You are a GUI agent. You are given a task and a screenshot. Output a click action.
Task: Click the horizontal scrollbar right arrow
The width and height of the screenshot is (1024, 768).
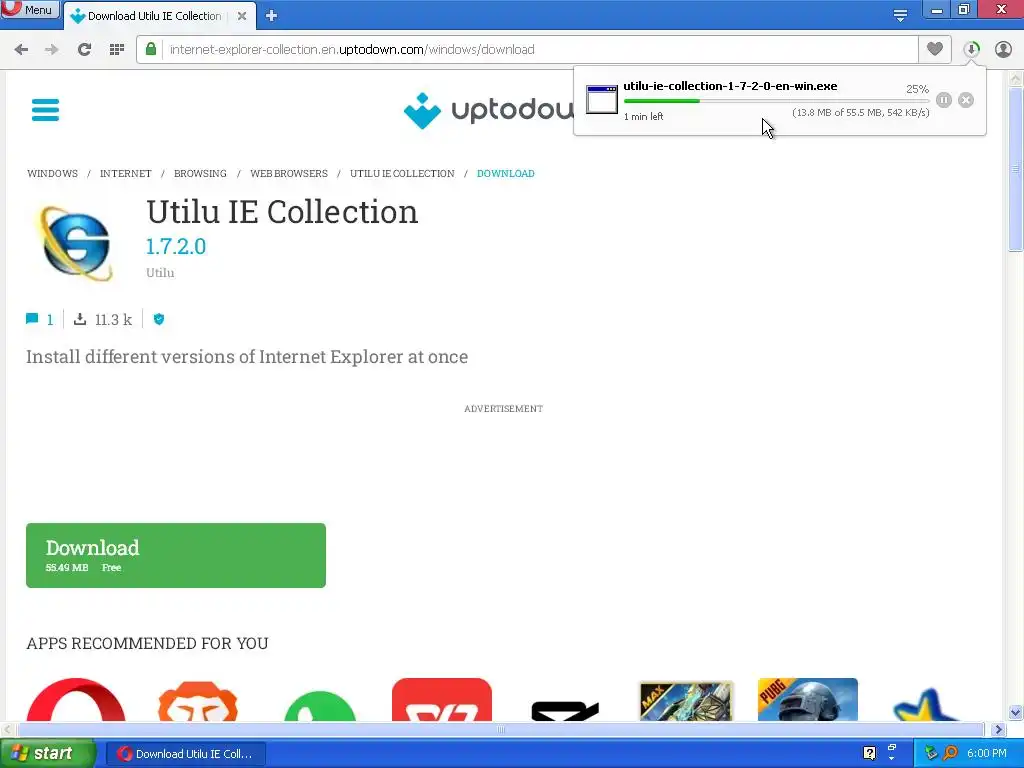coord(998,729)
